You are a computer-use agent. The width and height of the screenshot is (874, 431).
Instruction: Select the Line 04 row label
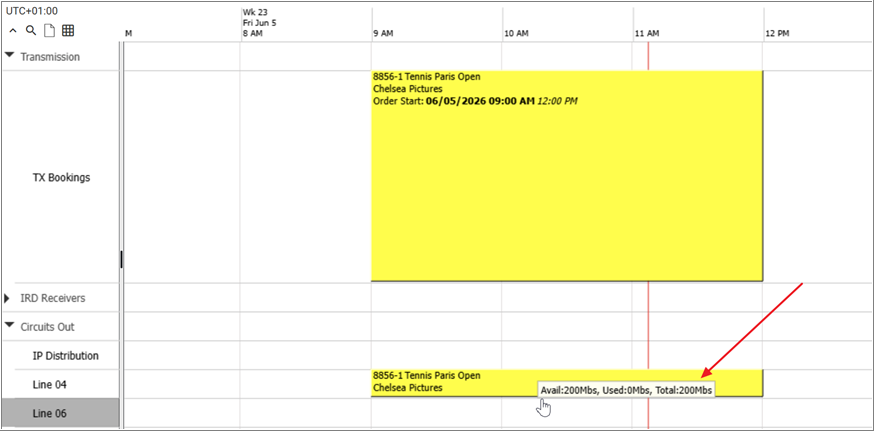[x=49, y=385]
